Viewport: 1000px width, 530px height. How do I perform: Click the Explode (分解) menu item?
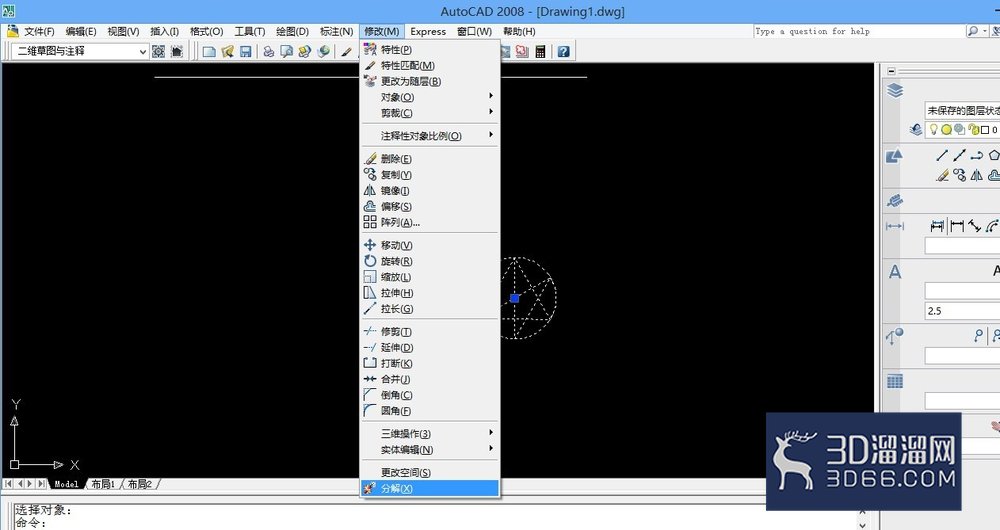tap(429, 489)
